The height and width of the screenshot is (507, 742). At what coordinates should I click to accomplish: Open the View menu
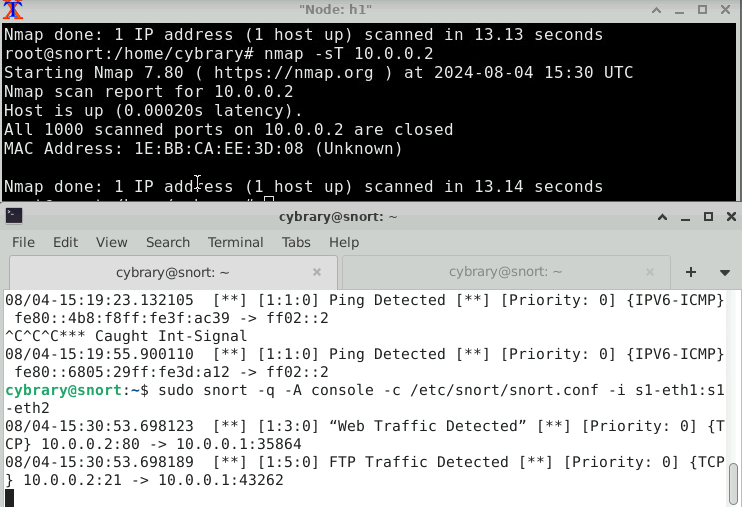(x=112, y=242)
